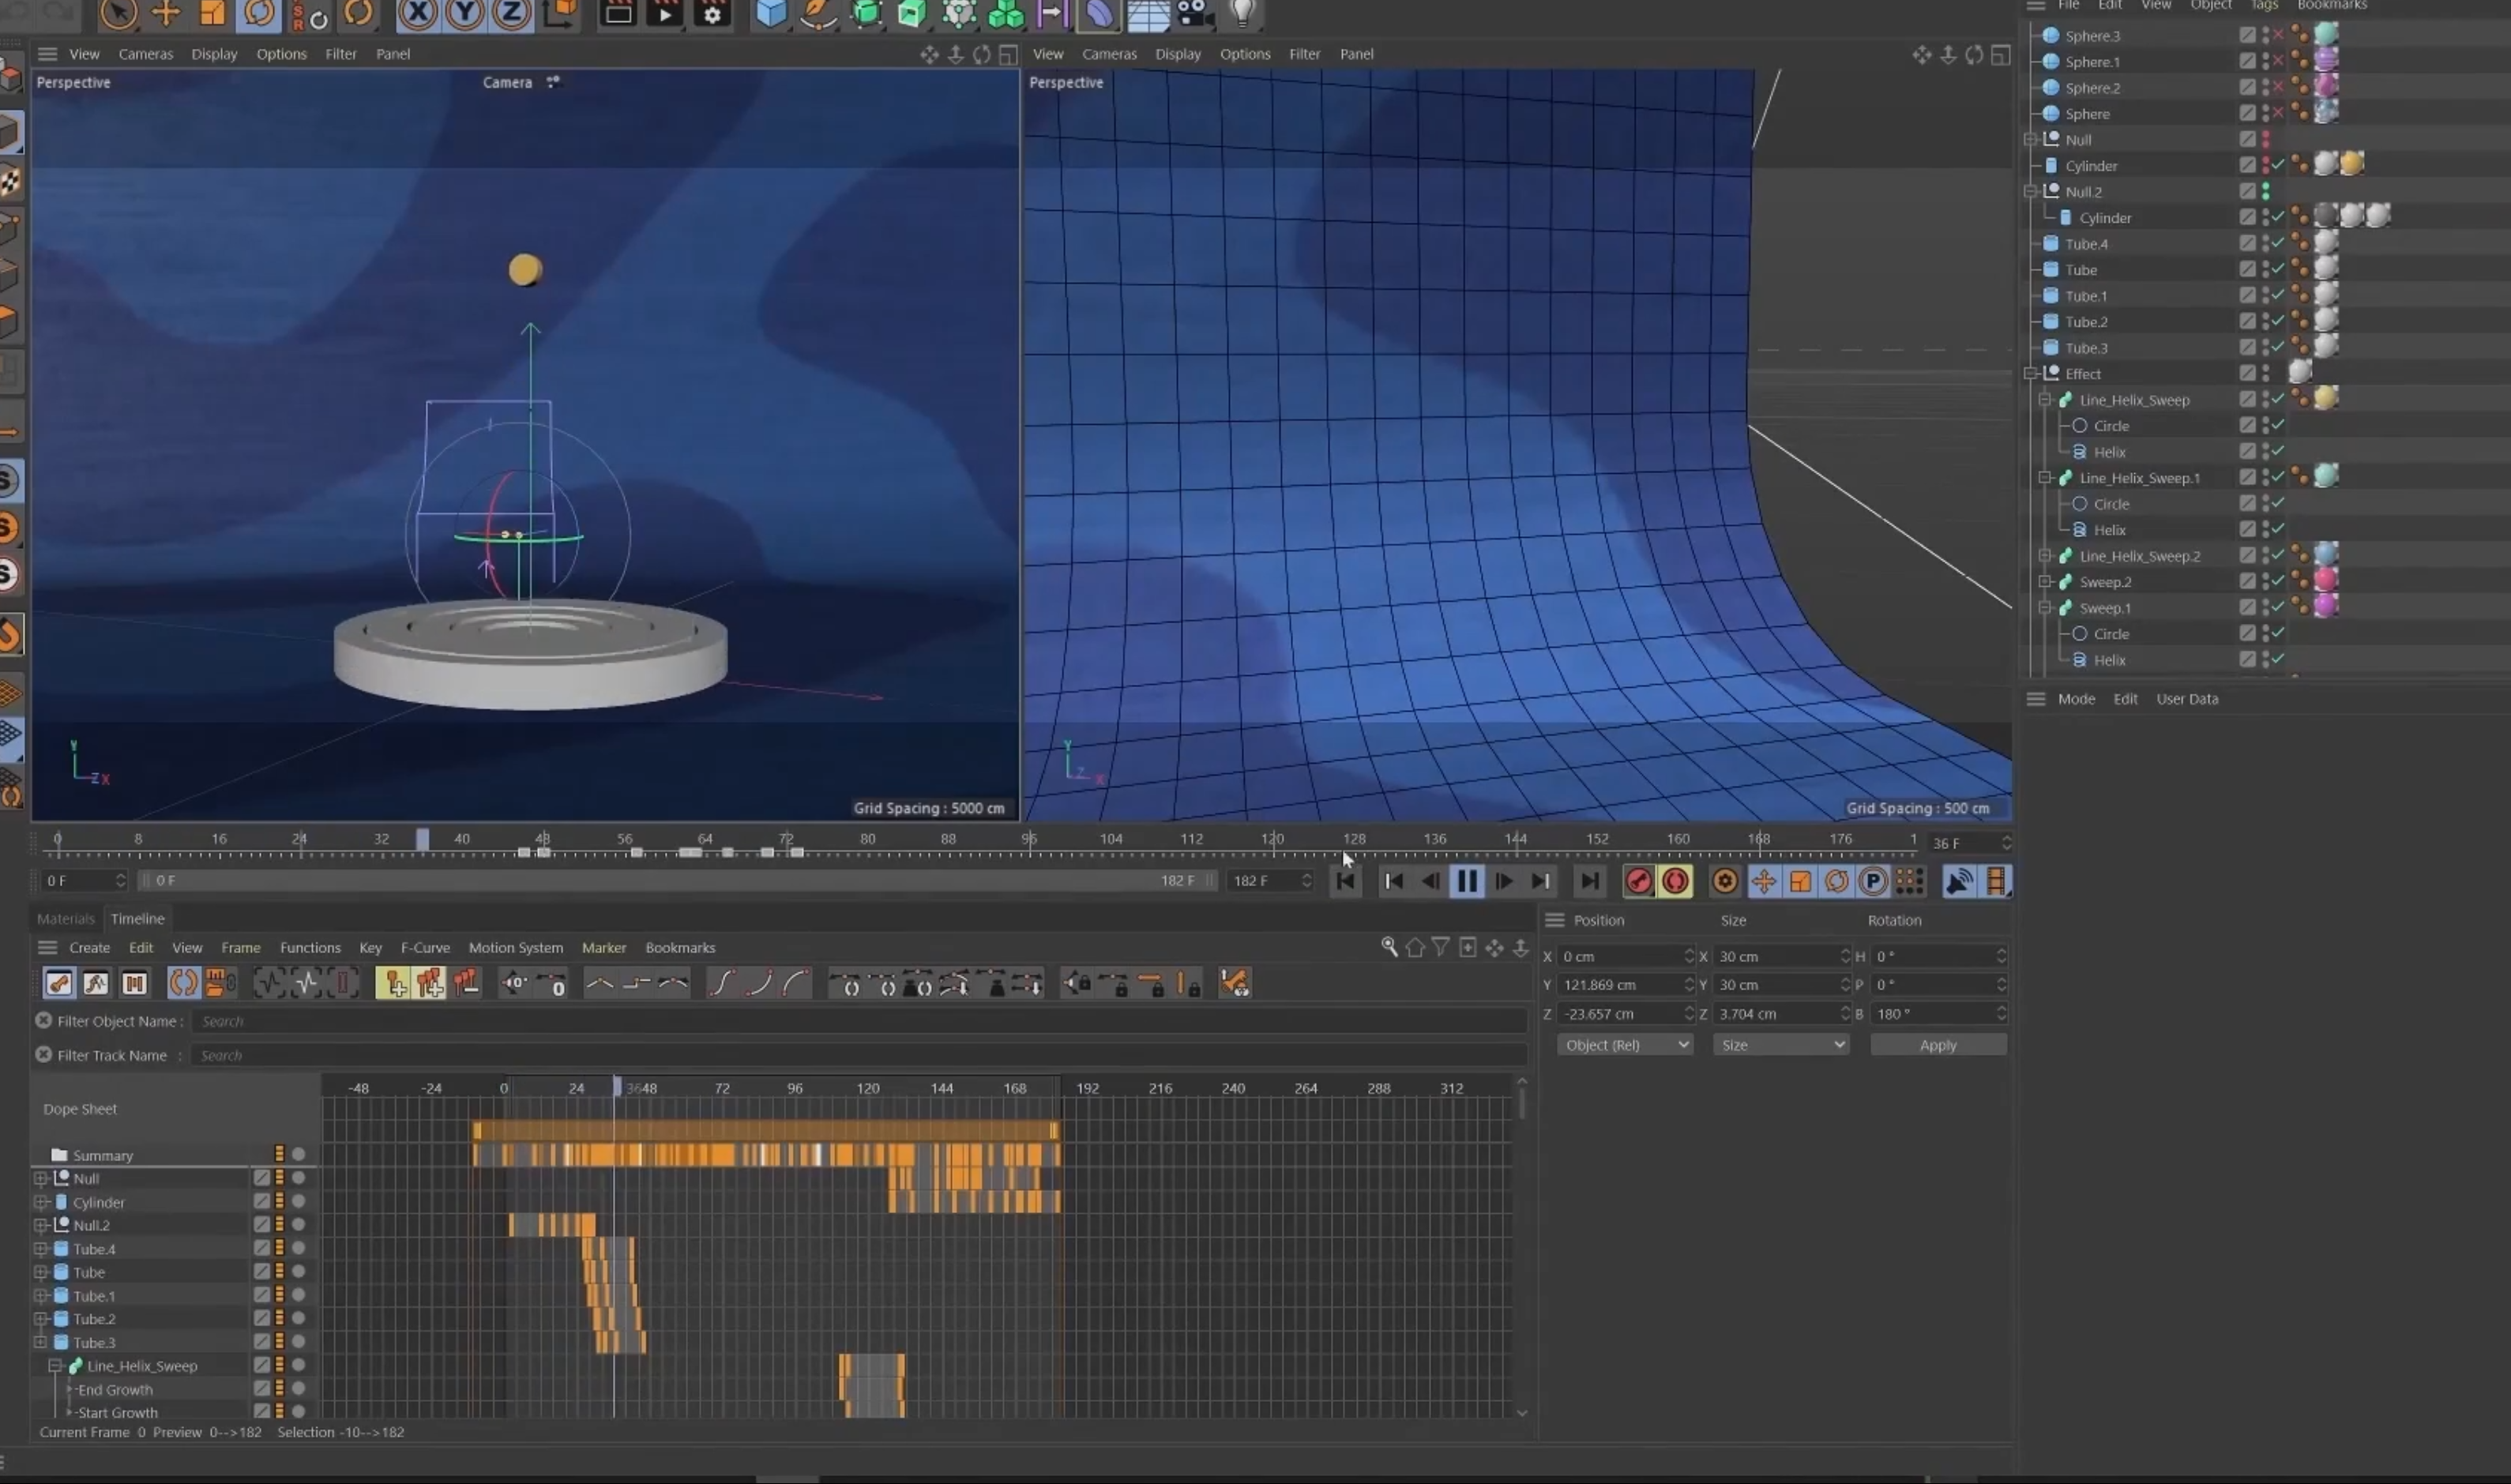Image resolution: width=2511 pixels, height=1484 pixels.
Task: Toggle Cylinder track checkbox in Dope Sheet
Action: 261,1202
